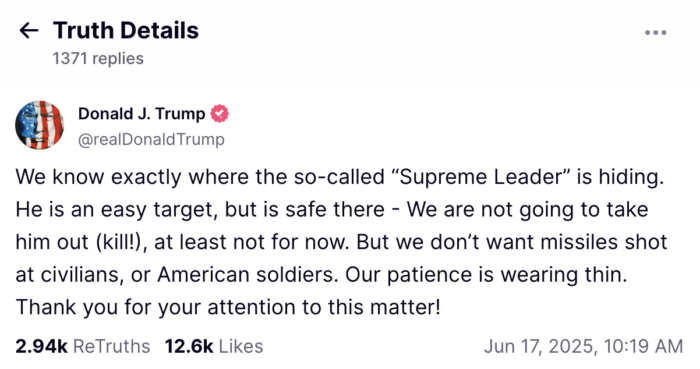
Task: Visit the @realDonaldTrump handle link
Action: [151, 140]
